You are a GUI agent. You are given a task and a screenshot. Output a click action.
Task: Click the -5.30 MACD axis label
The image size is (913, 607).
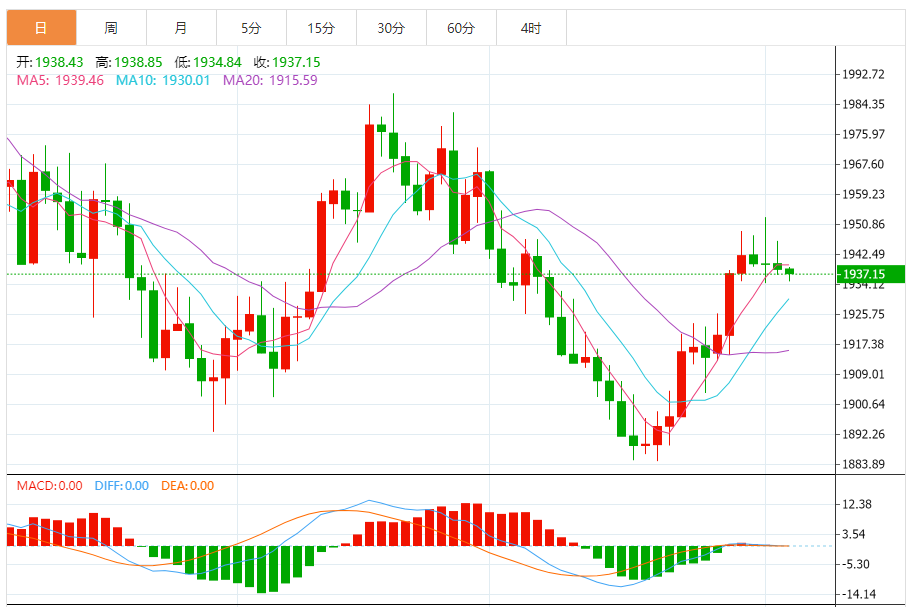click(856, 564)
